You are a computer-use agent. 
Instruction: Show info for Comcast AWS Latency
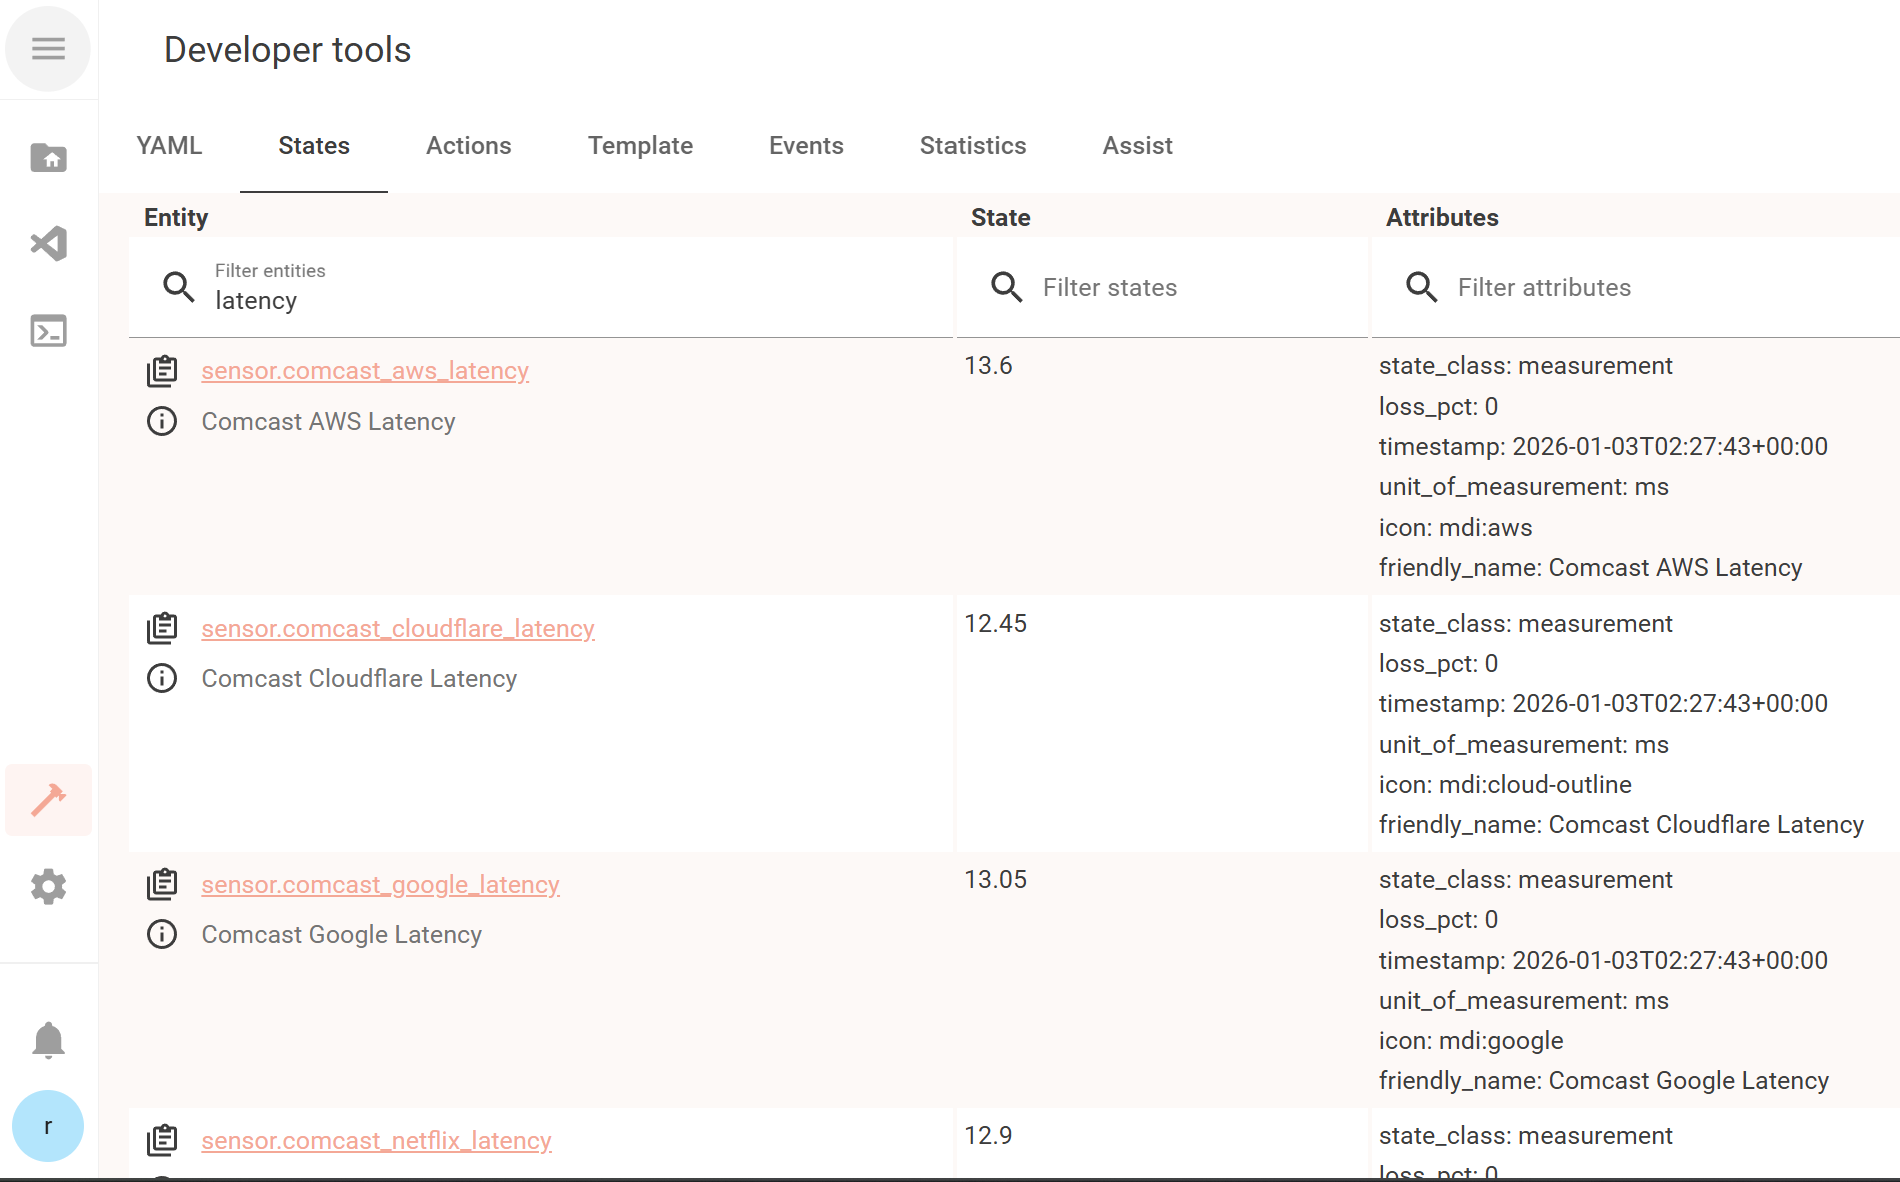click(162, 421)
